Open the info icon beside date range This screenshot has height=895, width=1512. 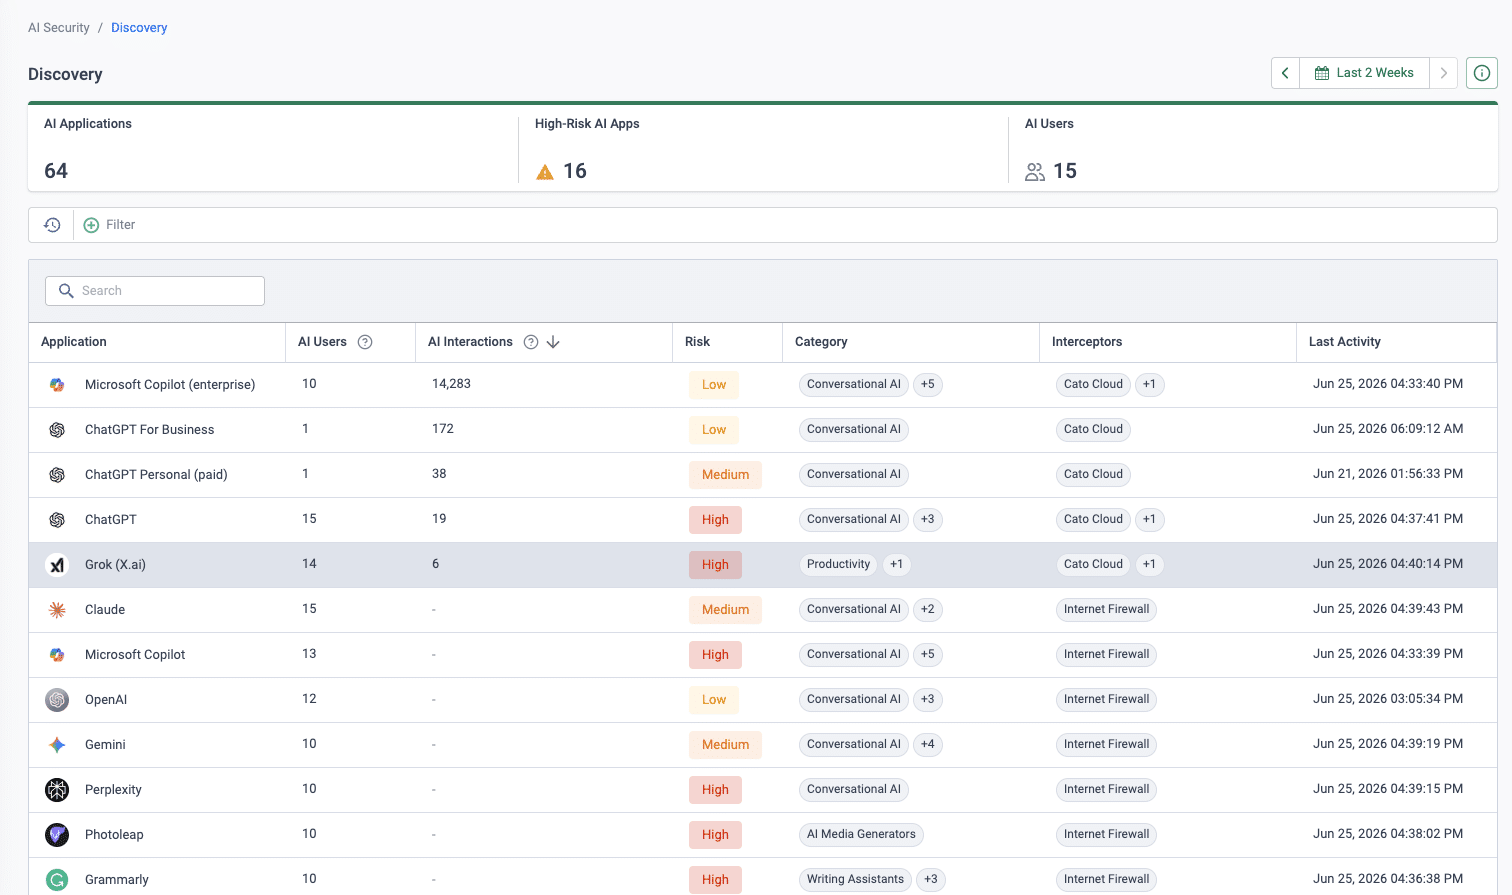pos(1481,73)
